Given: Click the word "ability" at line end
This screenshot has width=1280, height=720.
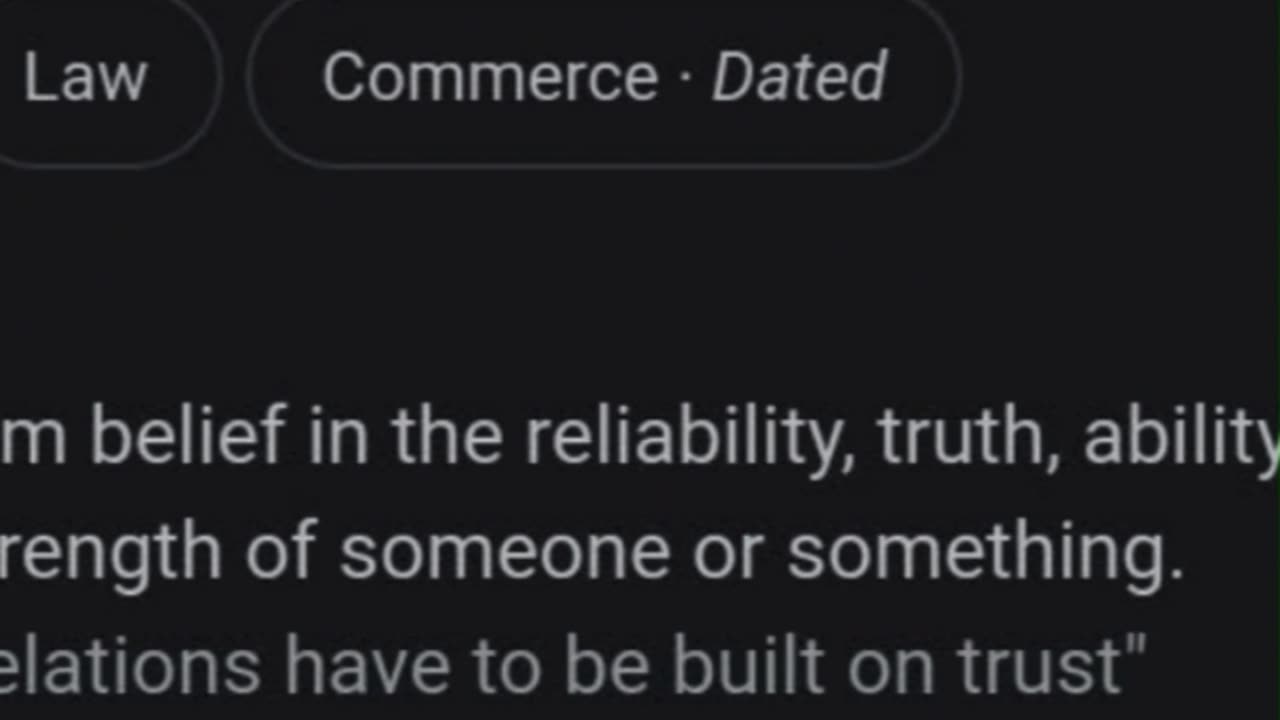Looking at the screenshot, I should point(1181,438).
